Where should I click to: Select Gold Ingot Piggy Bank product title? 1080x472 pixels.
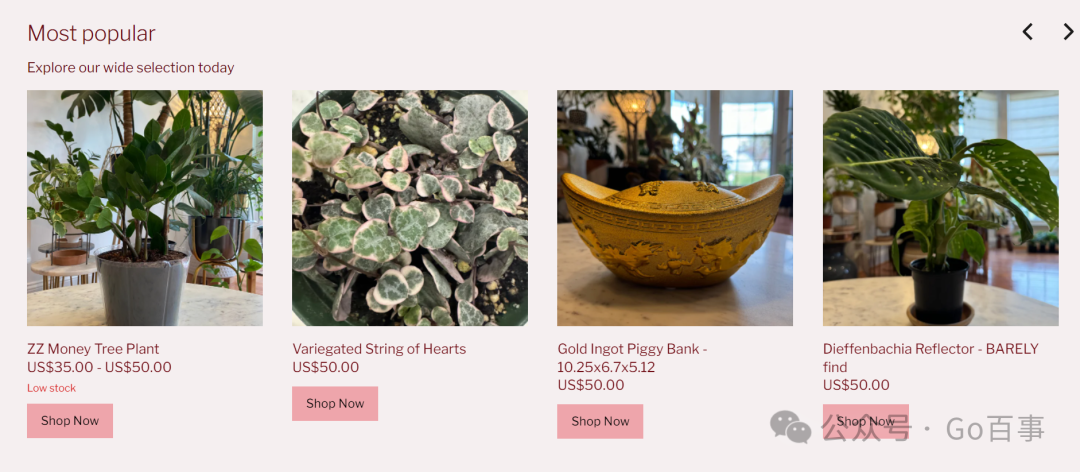pyautogui.click(x=632, y=358)
